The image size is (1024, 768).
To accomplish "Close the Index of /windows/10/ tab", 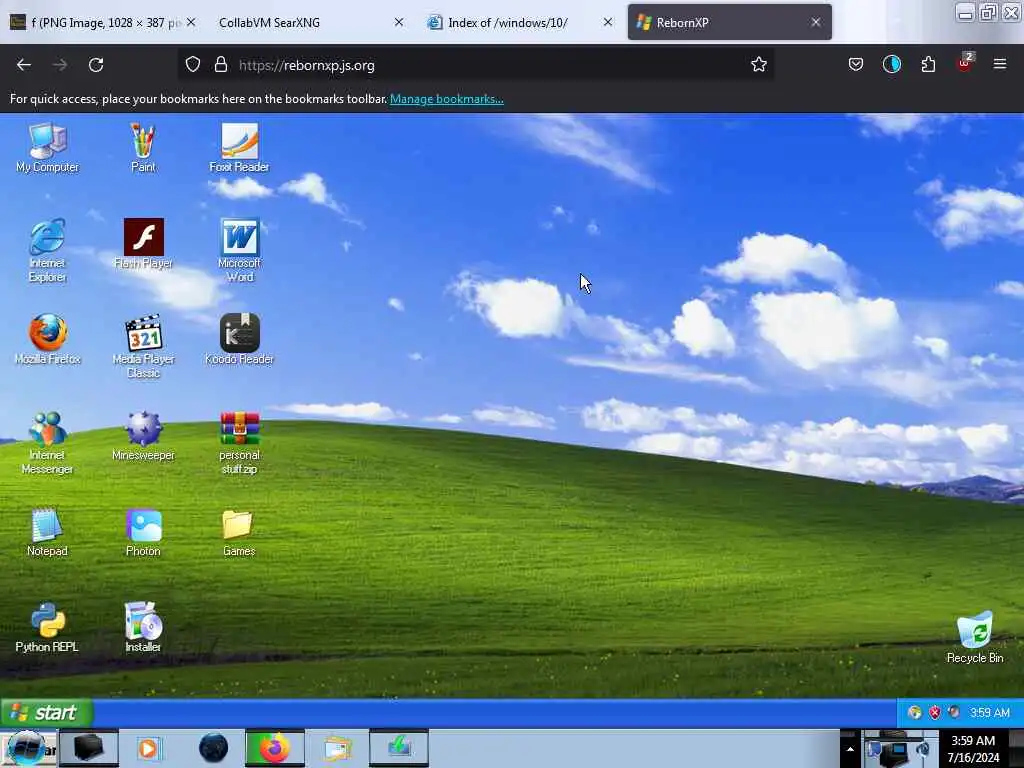I will click(x=608, y=22).
